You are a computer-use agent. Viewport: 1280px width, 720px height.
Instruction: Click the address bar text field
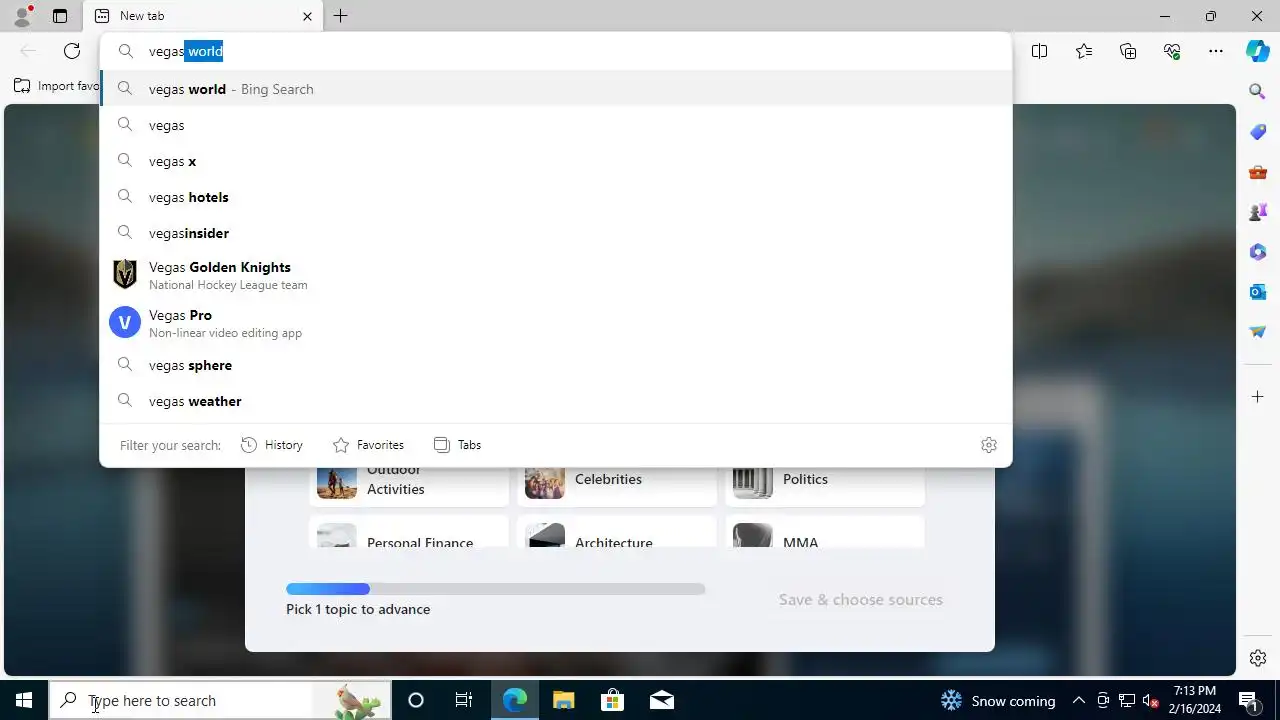pos(556,51)
